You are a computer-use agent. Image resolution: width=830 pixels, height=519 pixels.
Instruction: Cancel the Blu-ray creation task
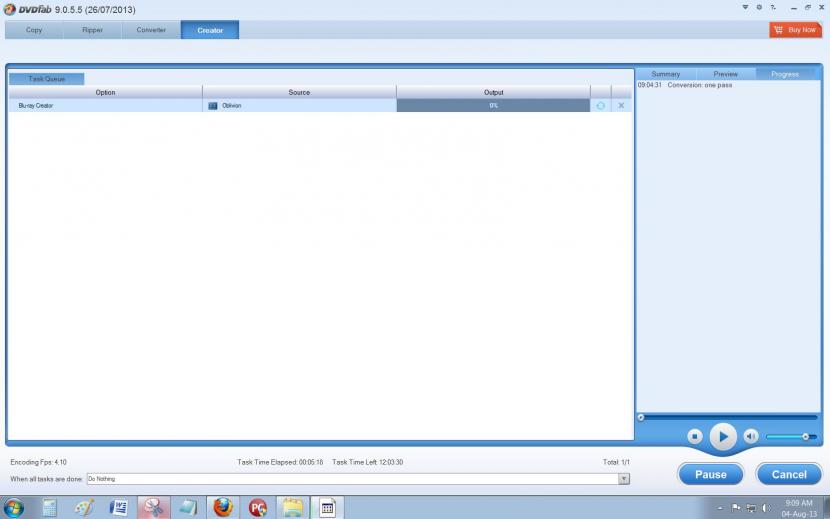[788, 474]
